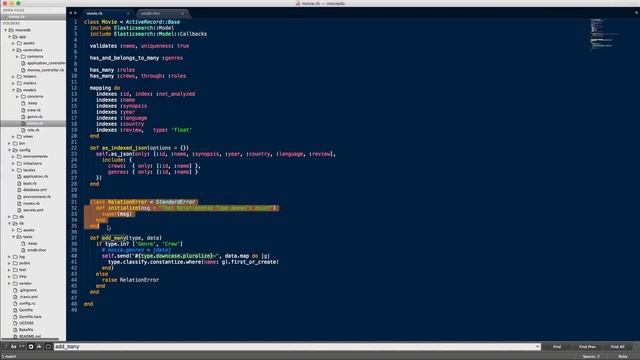Change indentation via Spaces: 2 status

(x=591, y=356)
